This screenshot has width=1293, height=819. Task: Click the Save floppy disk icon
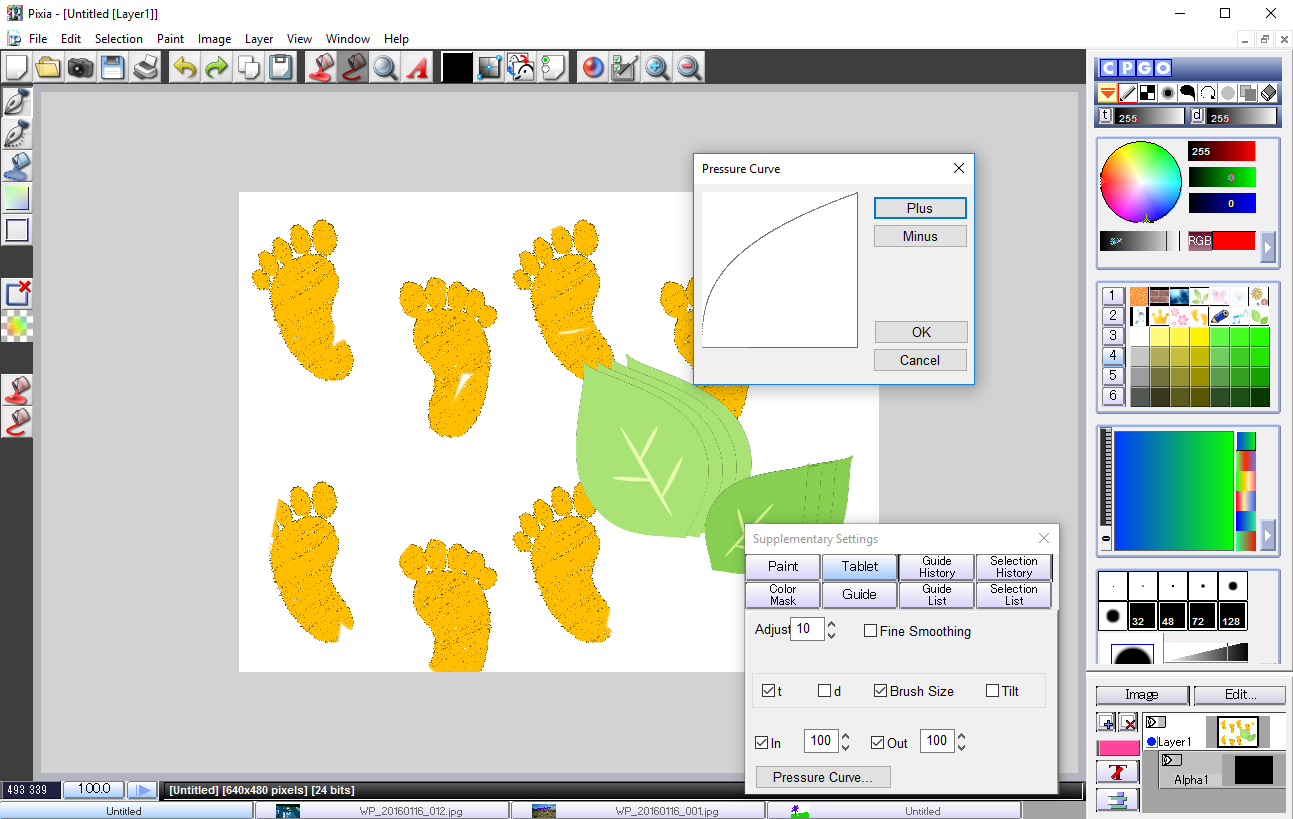click(x=112, y=68)
